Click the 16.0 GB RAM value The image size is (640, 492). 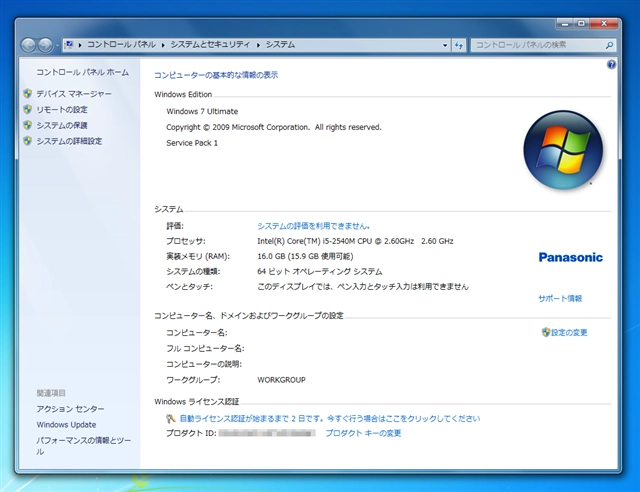click(x=305, y=256)
